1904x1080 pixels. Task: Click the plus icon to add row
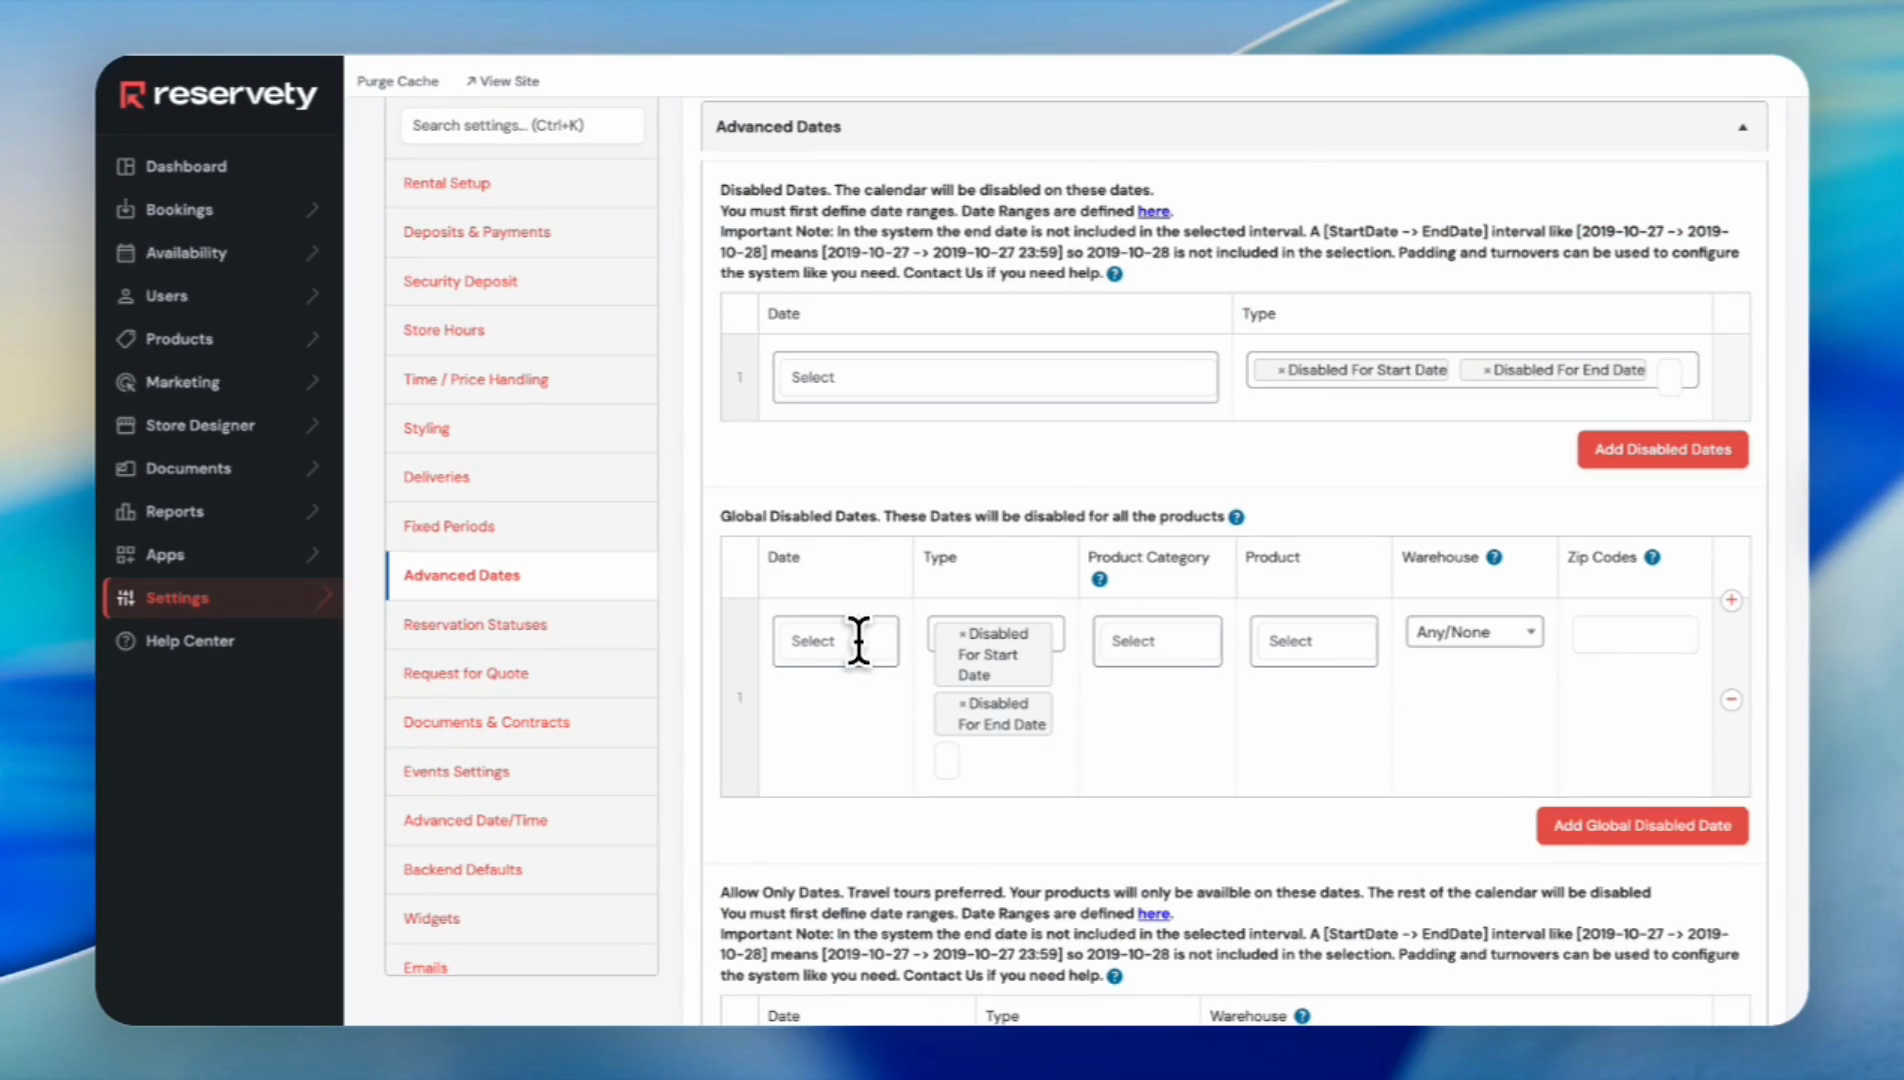(1731, 600)
